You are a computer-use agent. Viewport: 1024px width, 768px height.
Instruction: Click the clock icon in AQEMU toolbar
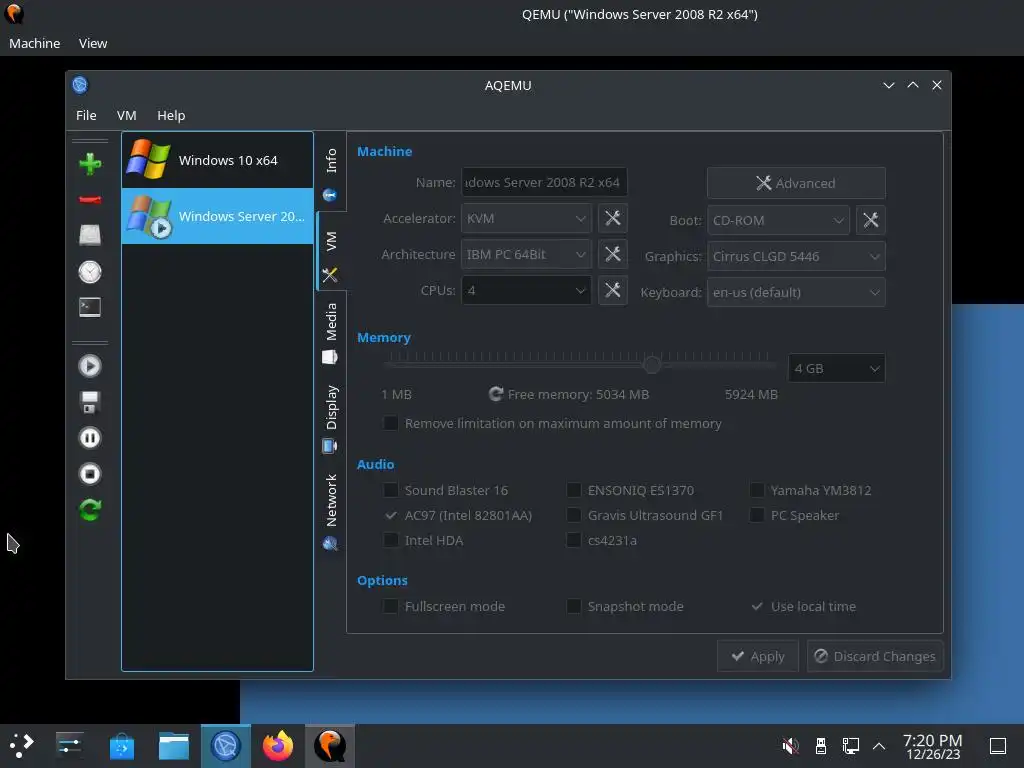90,272
